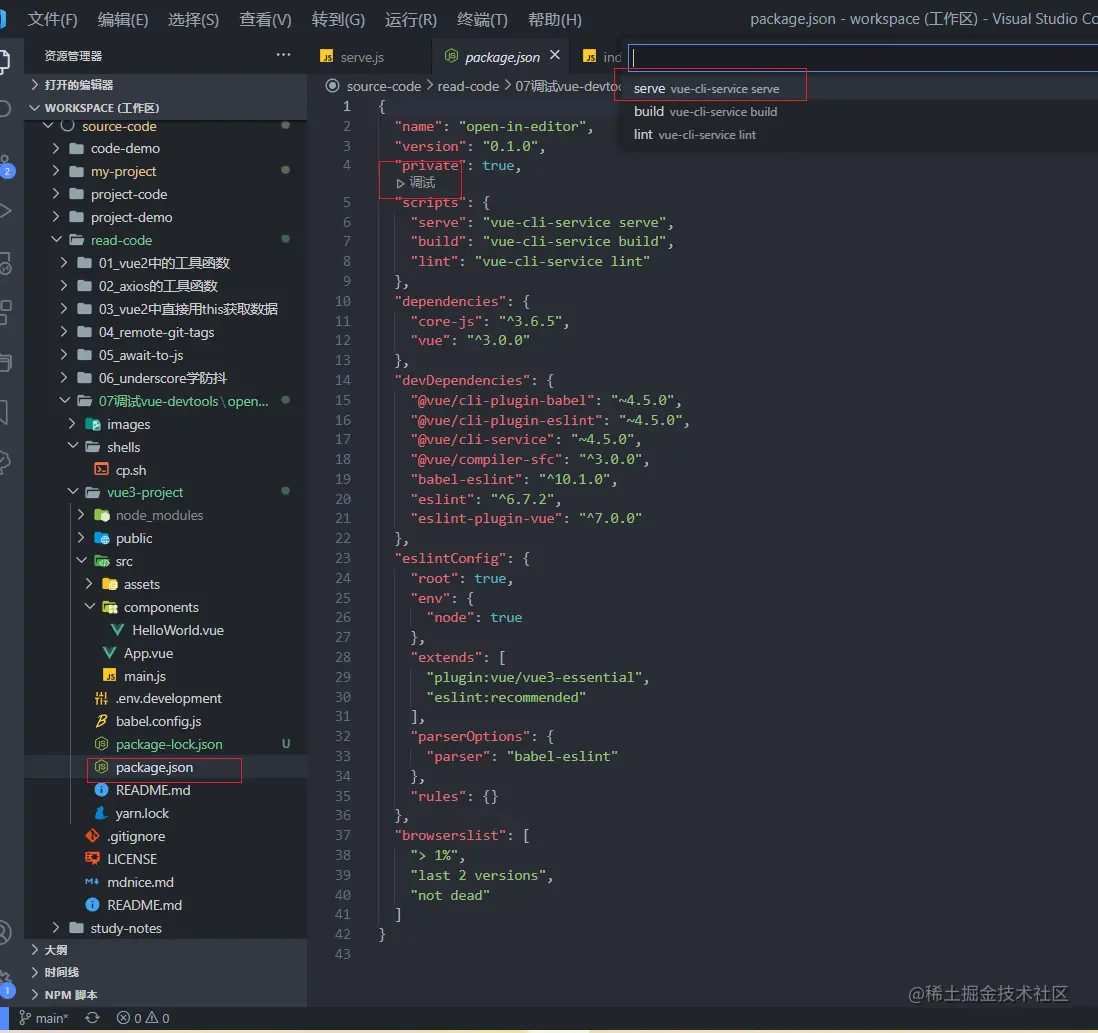Expand the 打开的编辑器 section
The image size is (1098, 1033).
click(165, 85)
